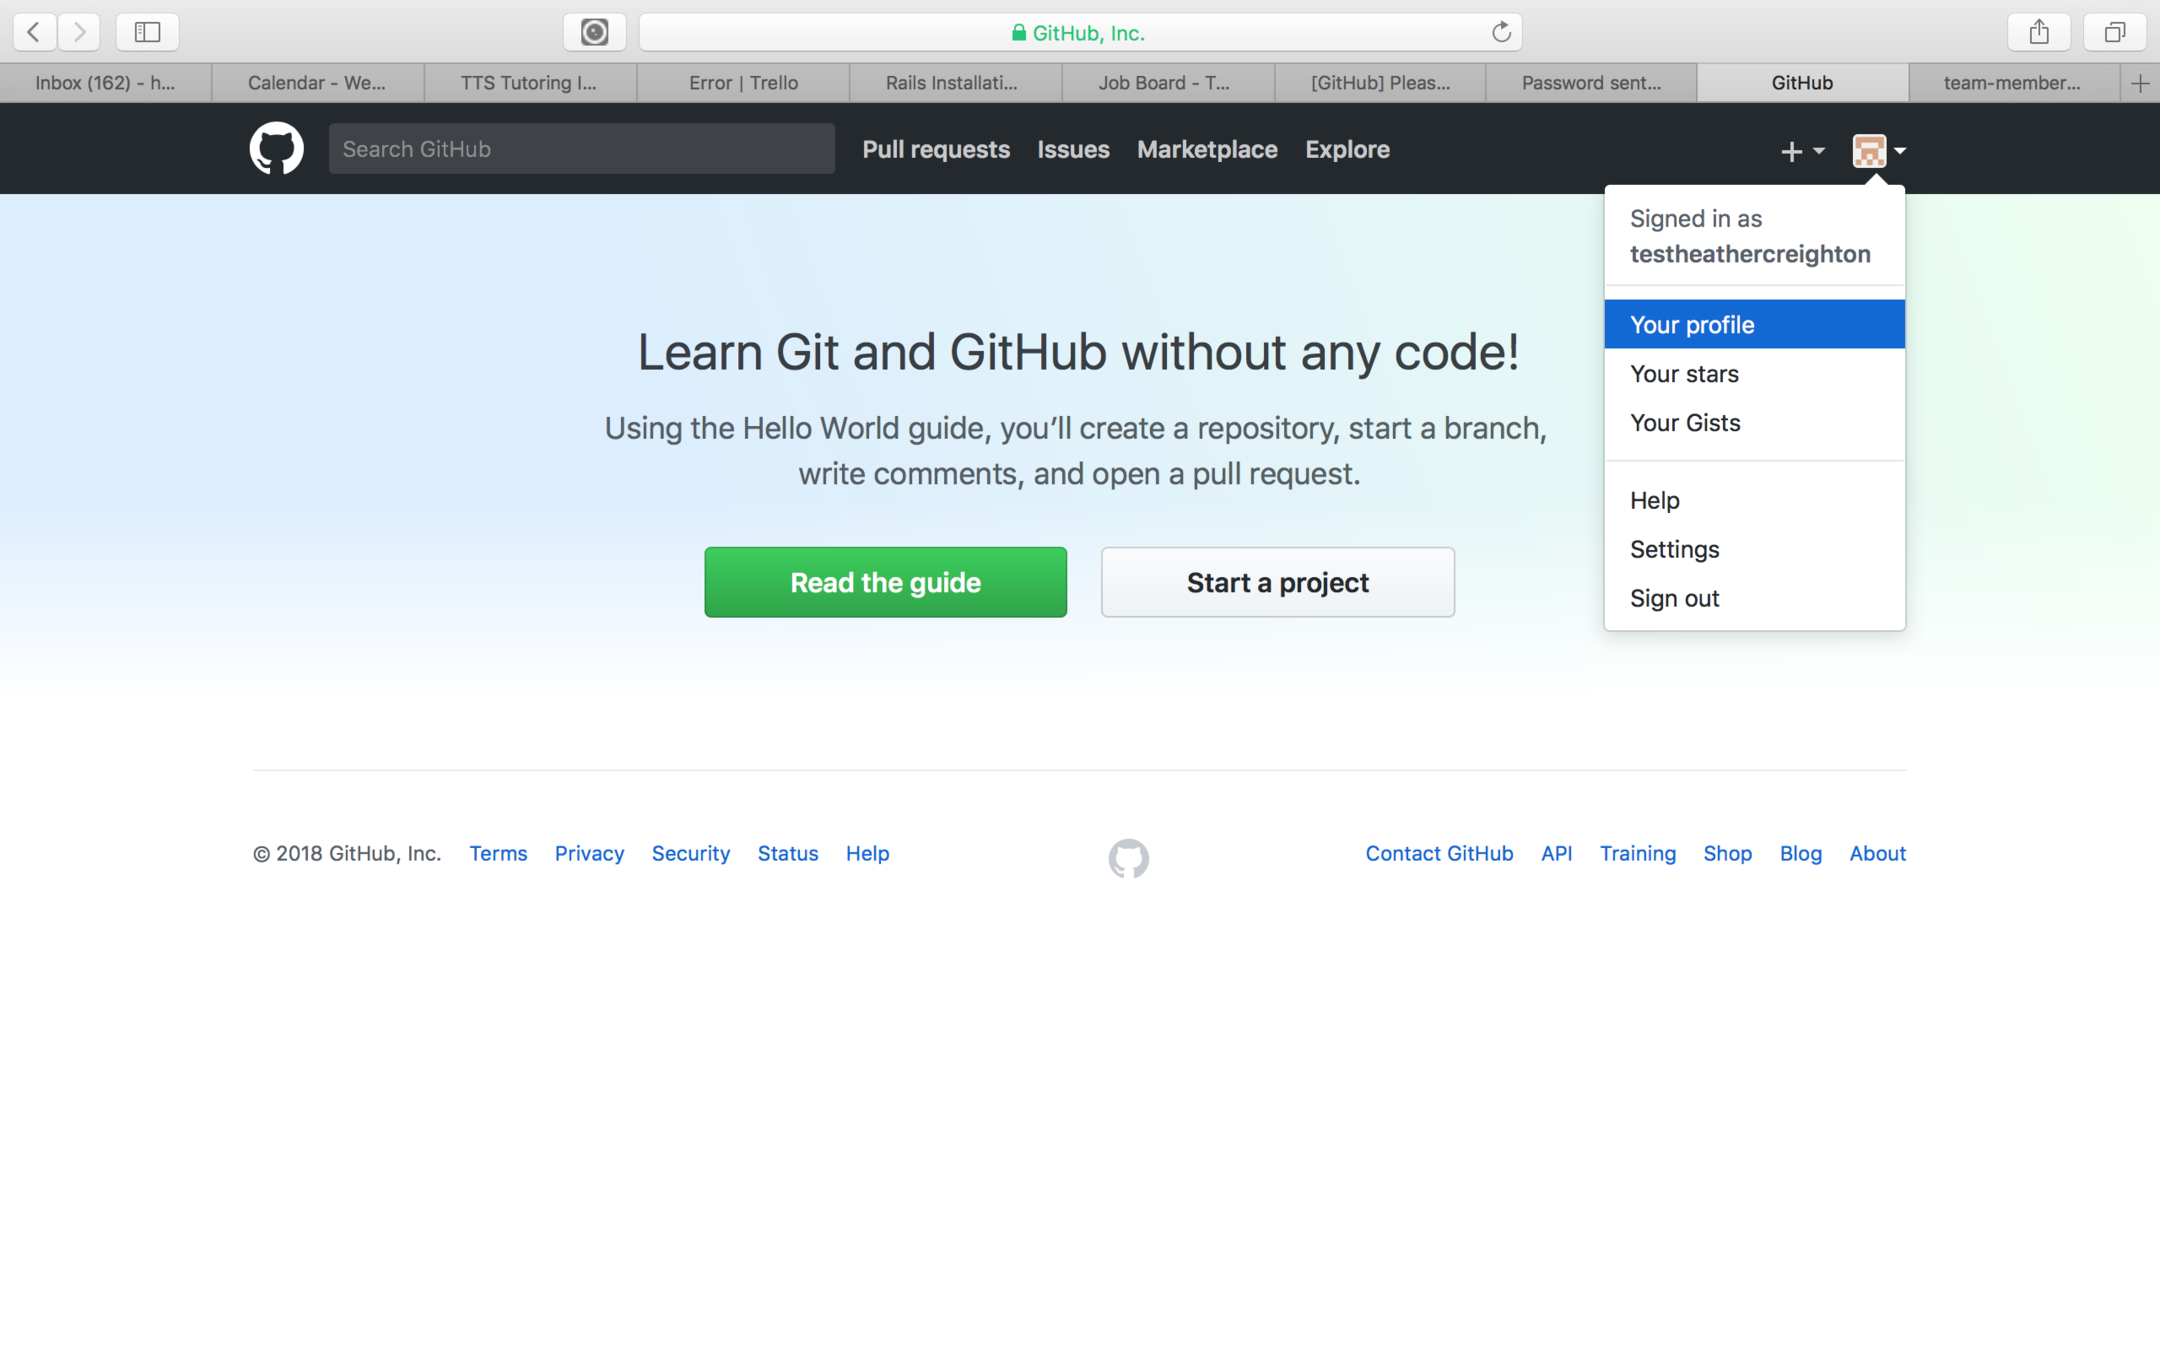Switch to the Job Board tab
The image size is (2160, 1350).
click(1164, 83)
